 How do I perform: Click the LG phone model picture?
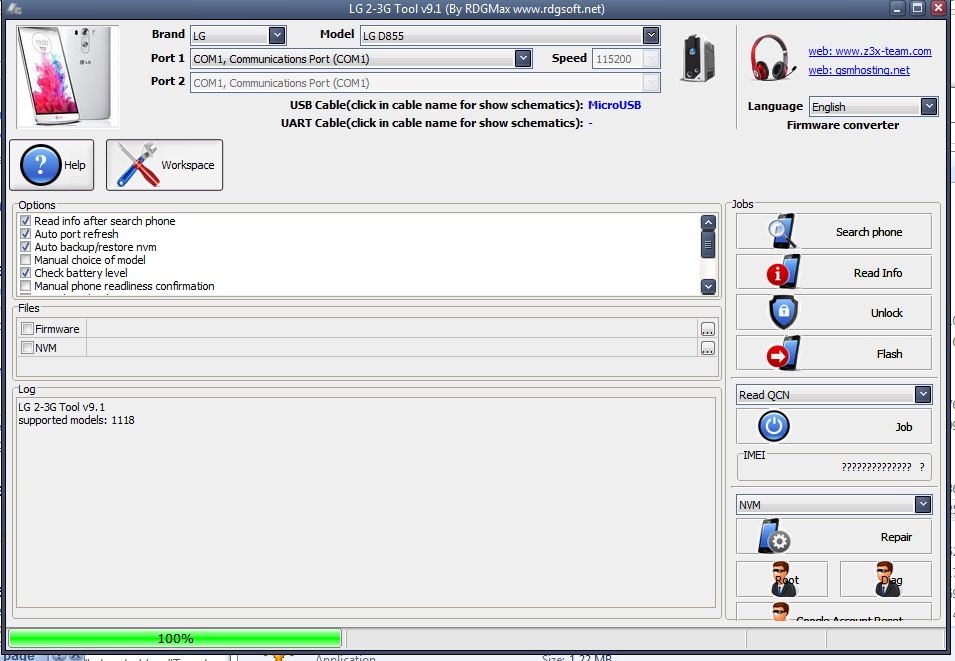pyautogui.click(x=68, y=76)
